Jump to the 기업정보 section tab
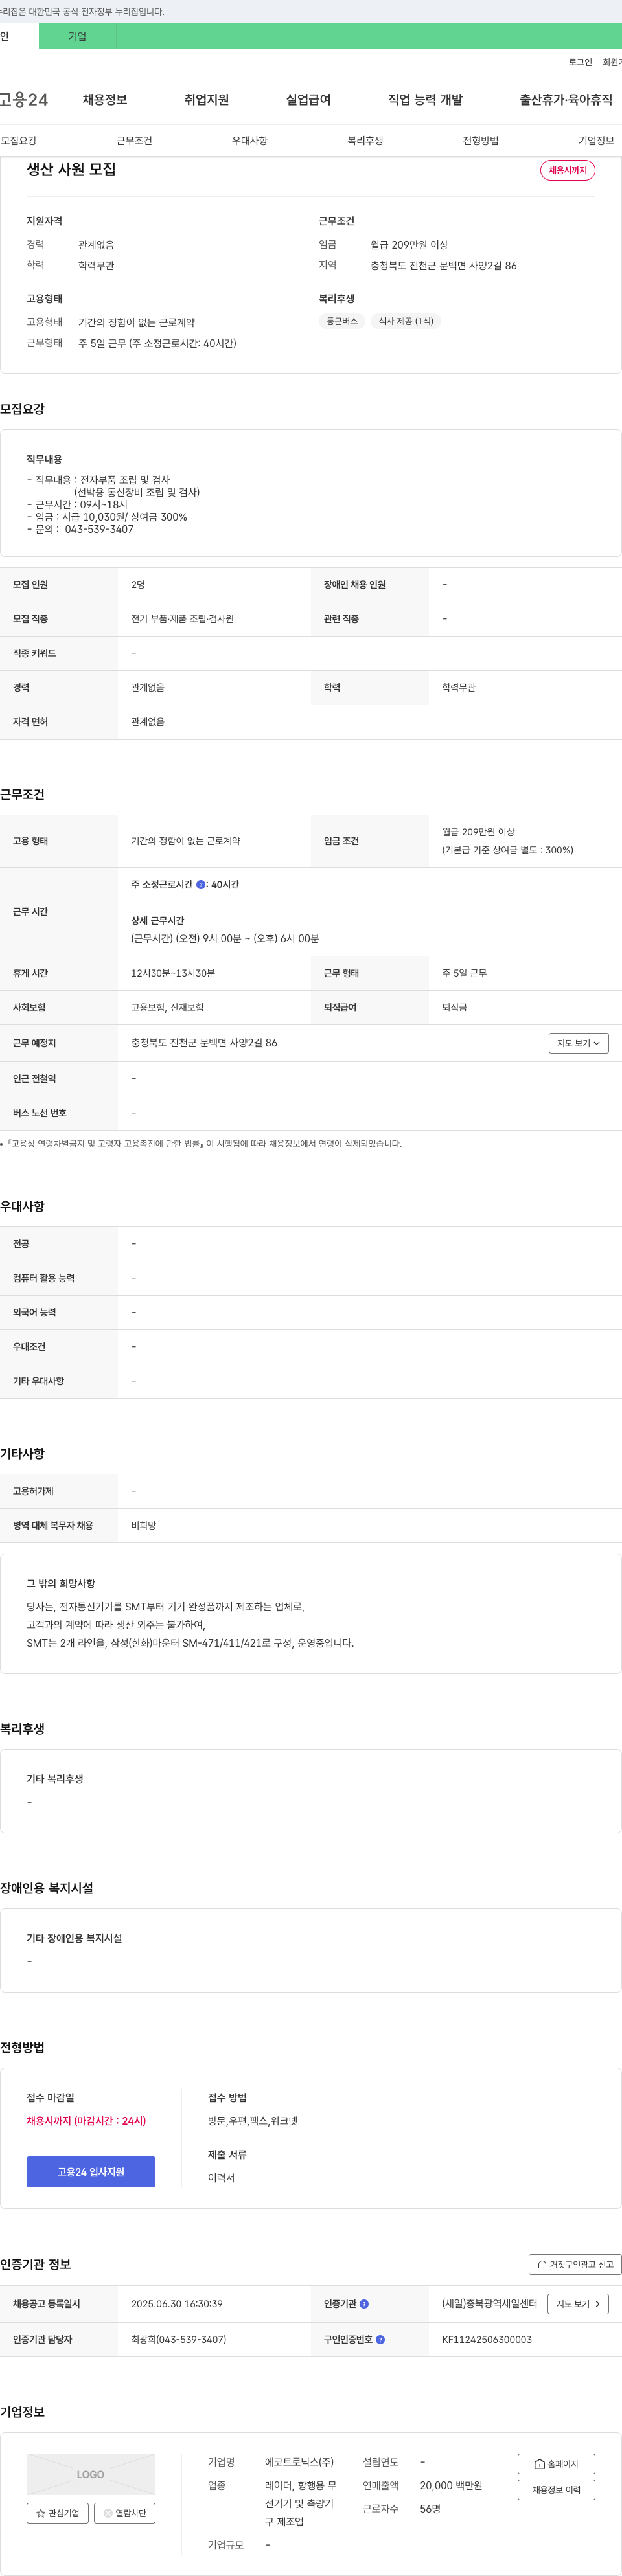 596,141
